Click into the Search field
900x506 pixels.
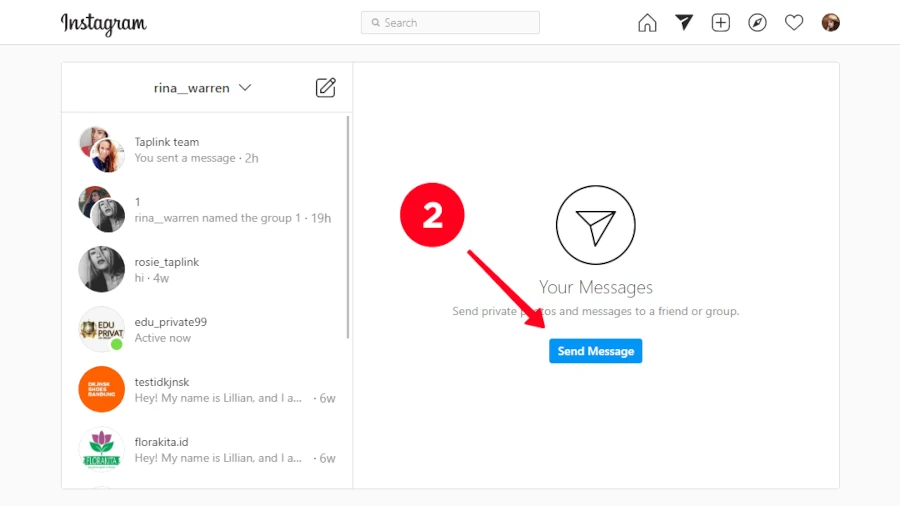[x=450, y=22]
